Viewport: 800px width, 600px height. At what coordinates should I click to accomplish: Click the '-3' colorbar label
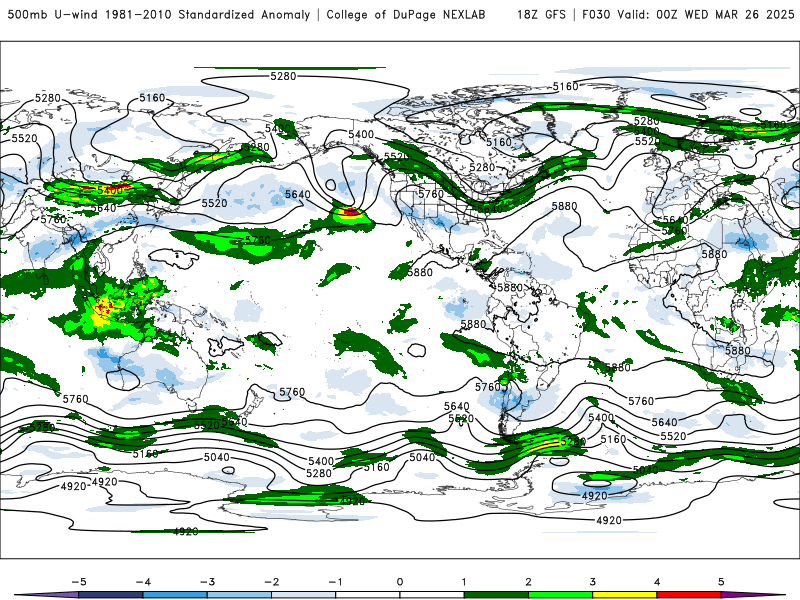207,582
